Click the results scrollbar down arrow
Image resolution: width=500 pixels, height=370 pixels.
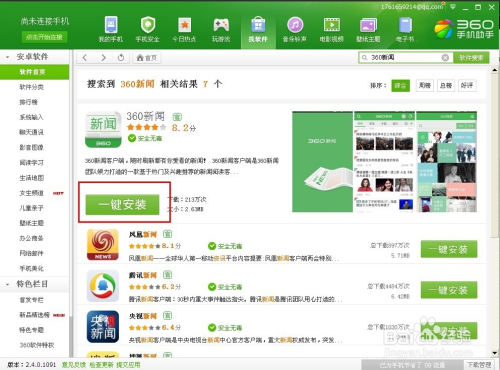pos(495,353)
